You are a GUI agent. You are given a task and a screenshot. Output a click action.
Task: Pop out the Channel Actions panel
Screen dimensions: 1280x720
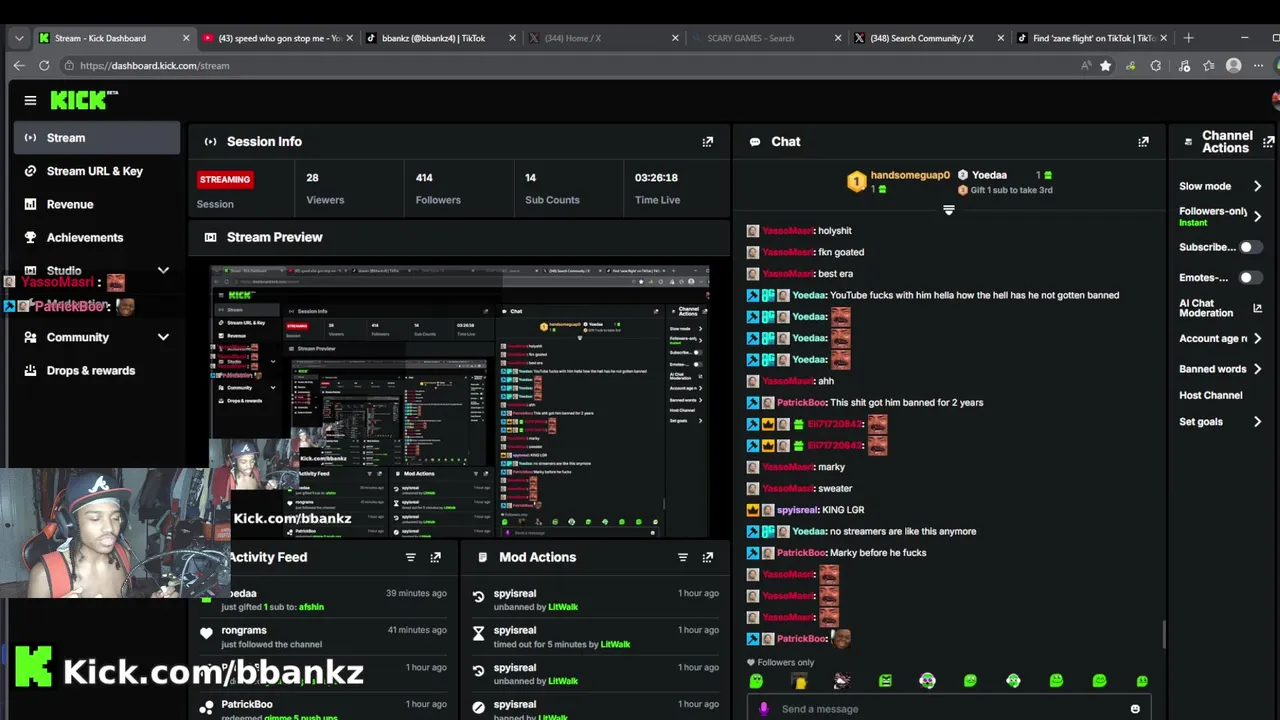pos(1269,142)
